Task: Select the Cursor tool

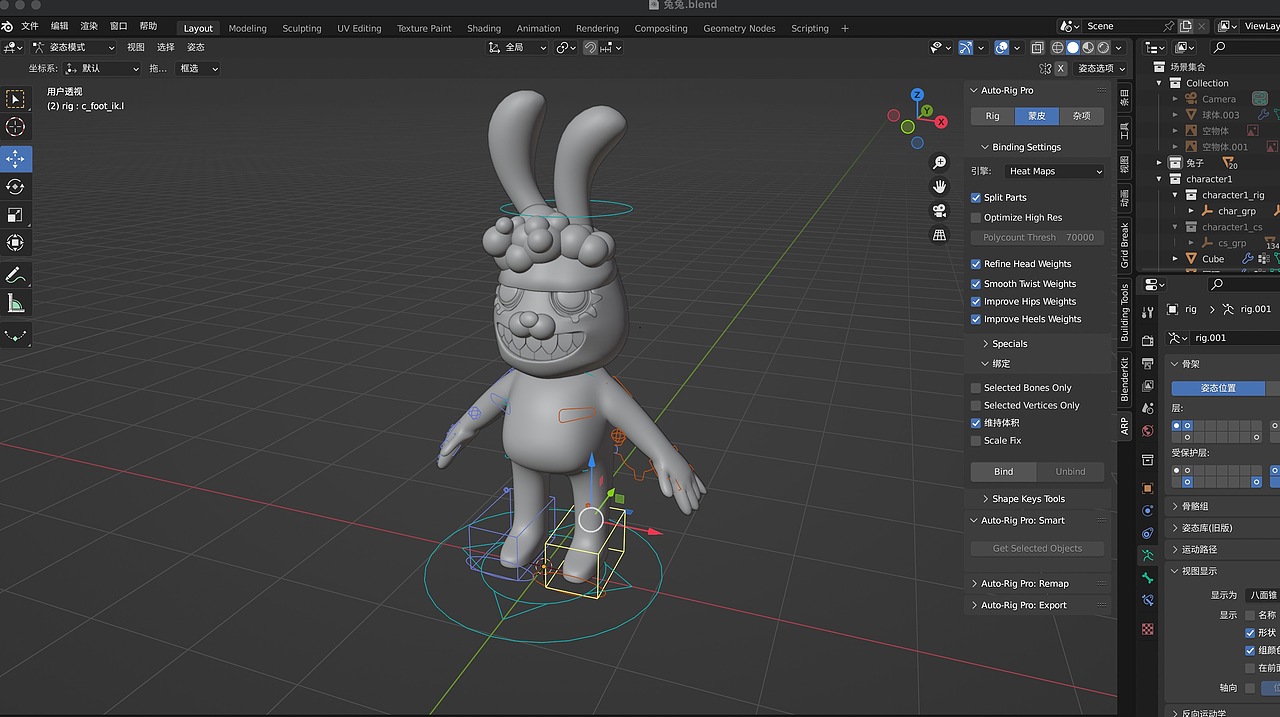Action: pyautogui.click(x=15, y=127)
